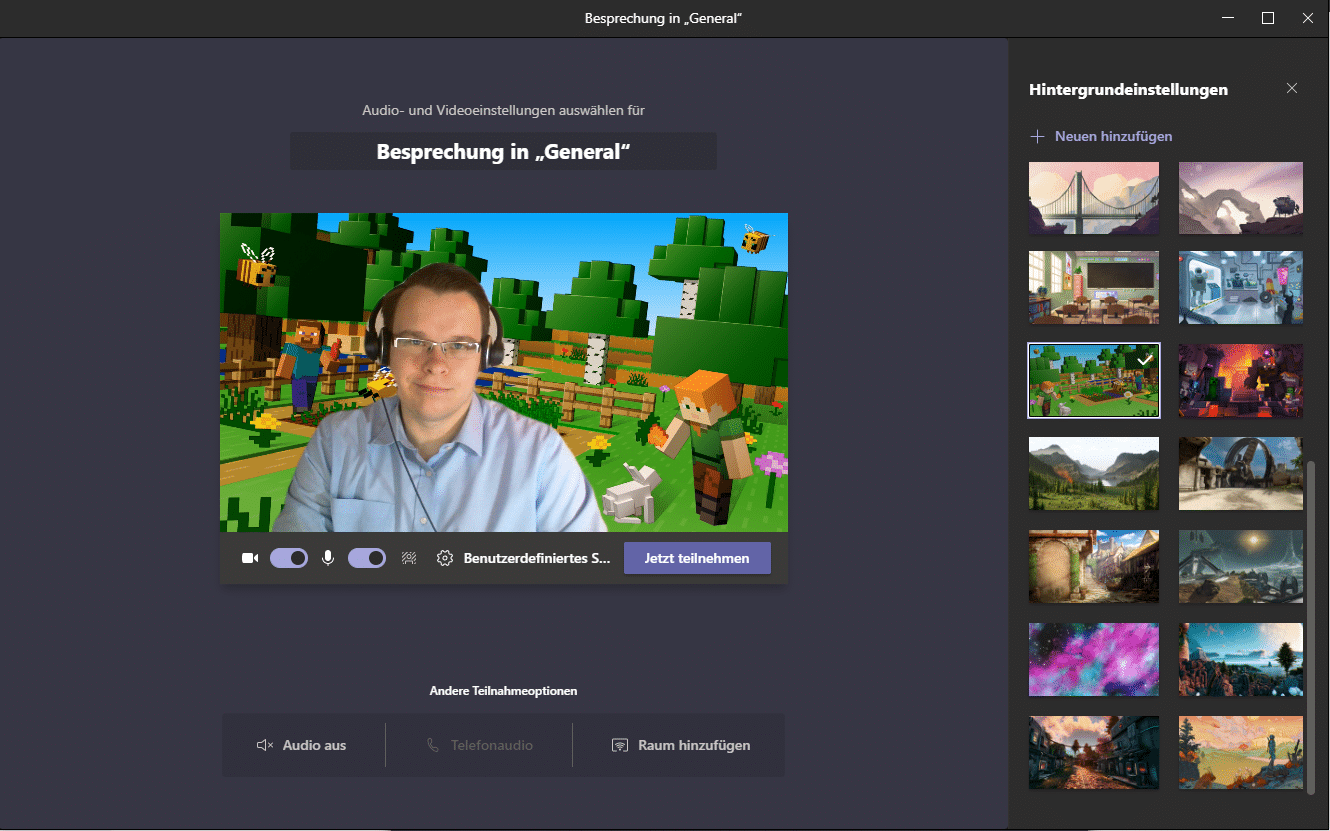
Task: Maximize the Teams meeting window
Action: pos(1268,18)
